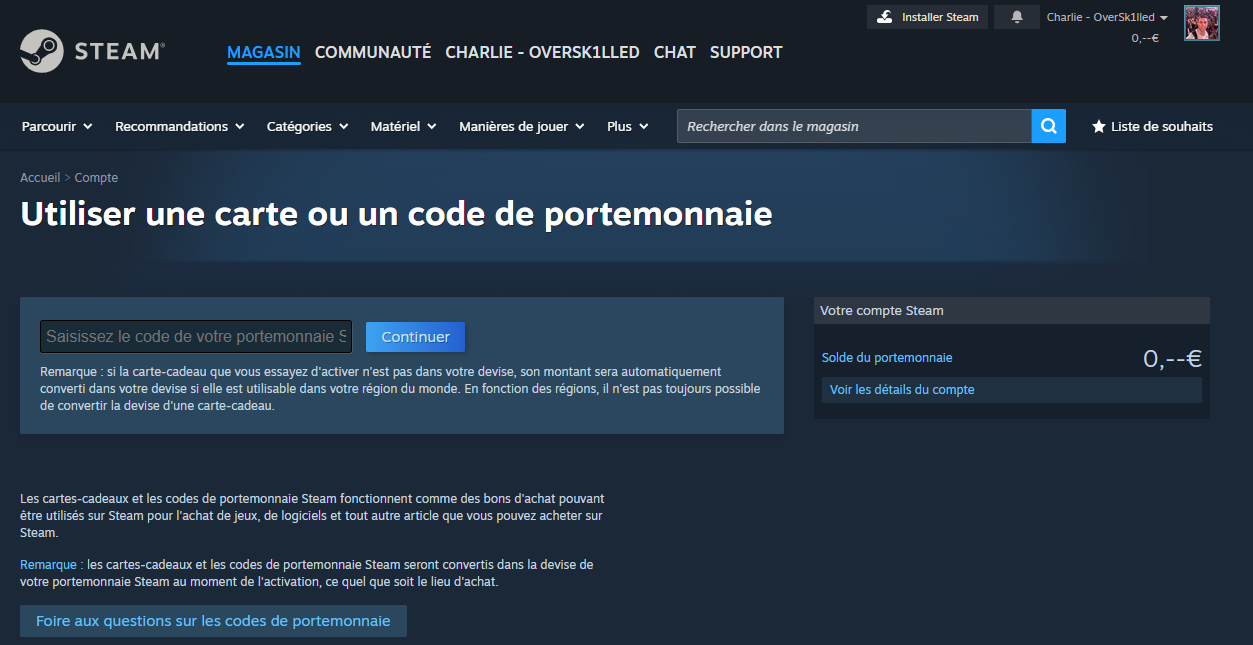The width and height of the screenshot is (1253, 645).
Task: Click the wallet balance under username
Action: [x=1145, y=38]
